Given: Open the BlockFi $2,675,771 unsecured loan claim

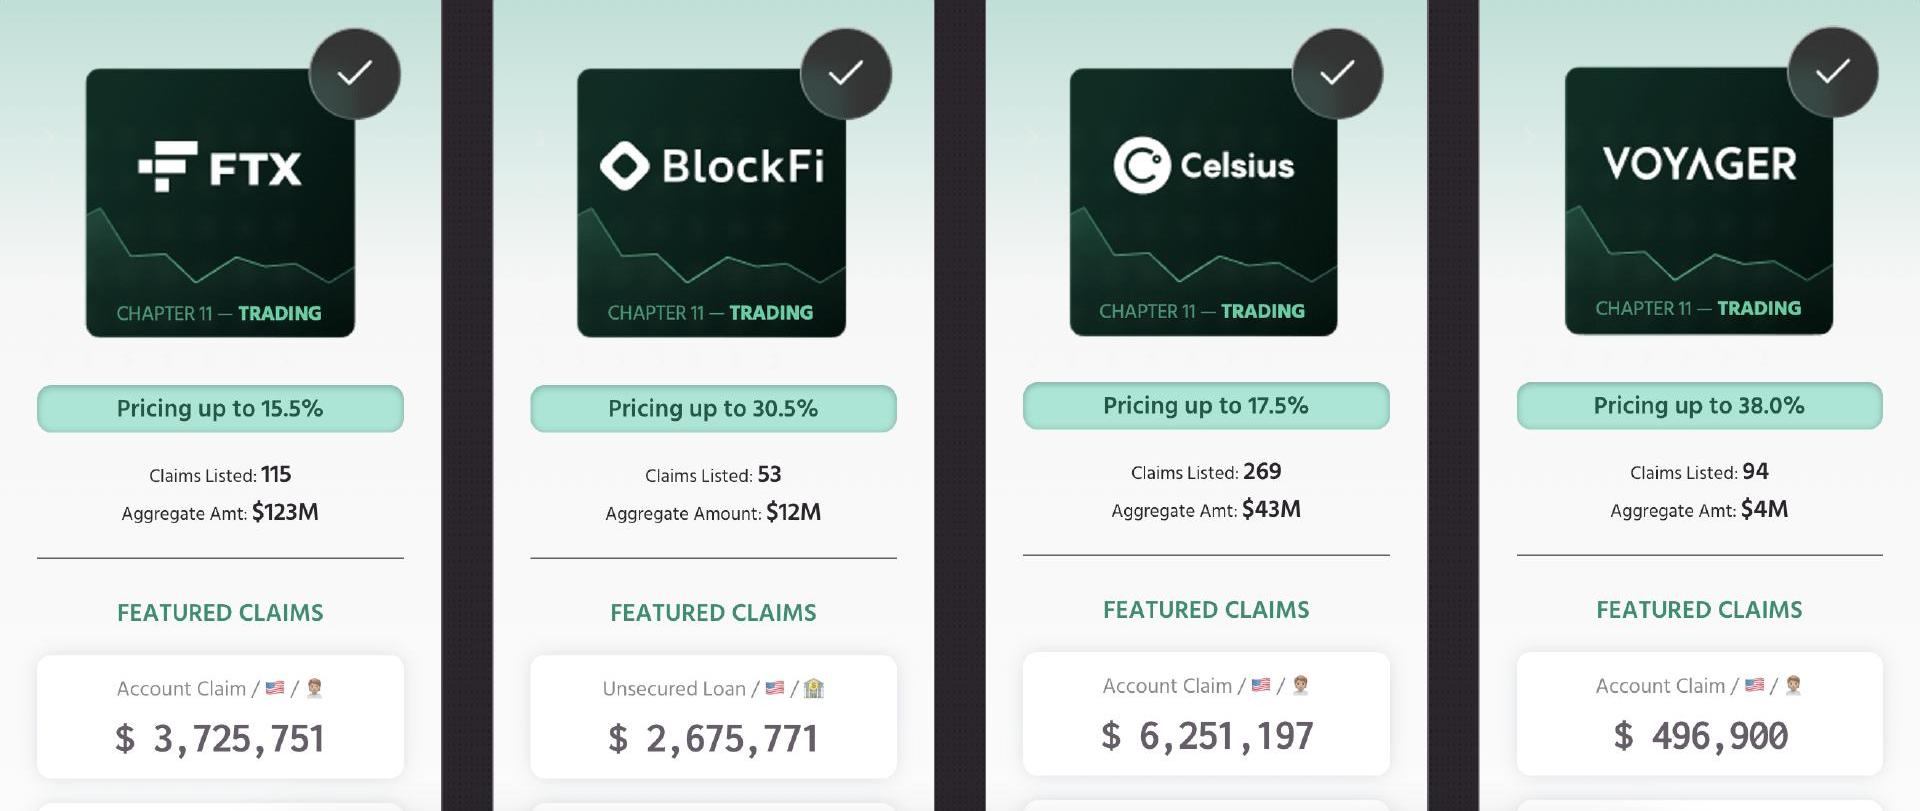Looking at the screenshot, I should (x=713, y=716).
